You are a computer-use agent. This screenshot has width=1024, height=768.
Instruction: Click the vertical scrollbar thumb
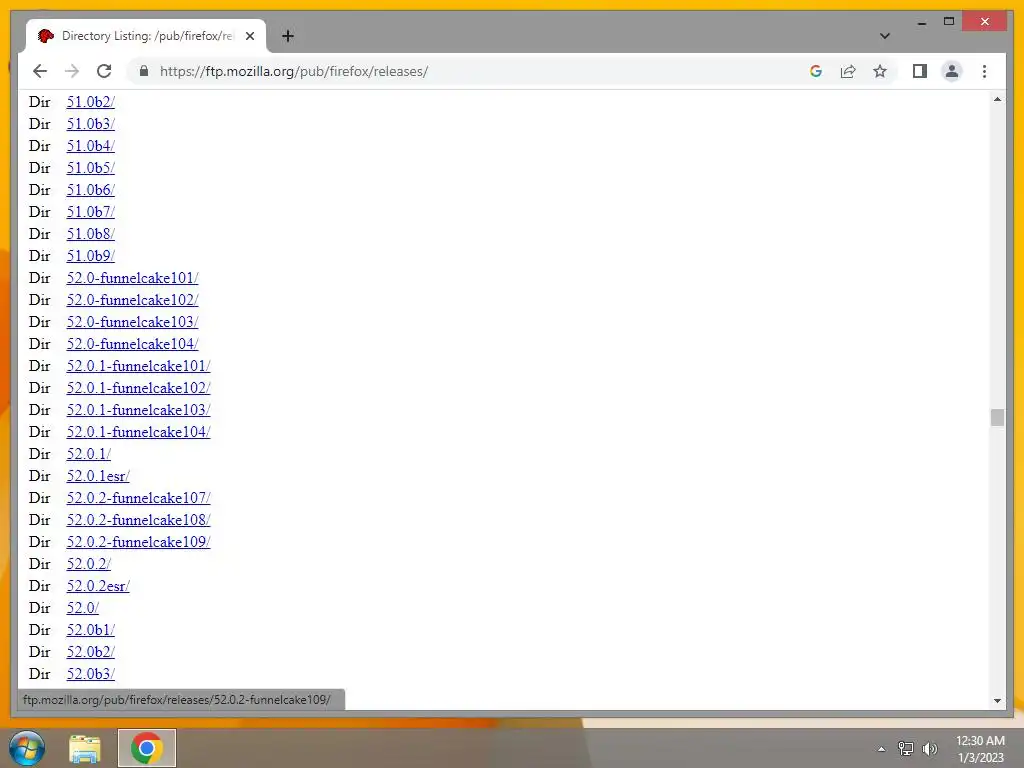click(x=997, y=417)
